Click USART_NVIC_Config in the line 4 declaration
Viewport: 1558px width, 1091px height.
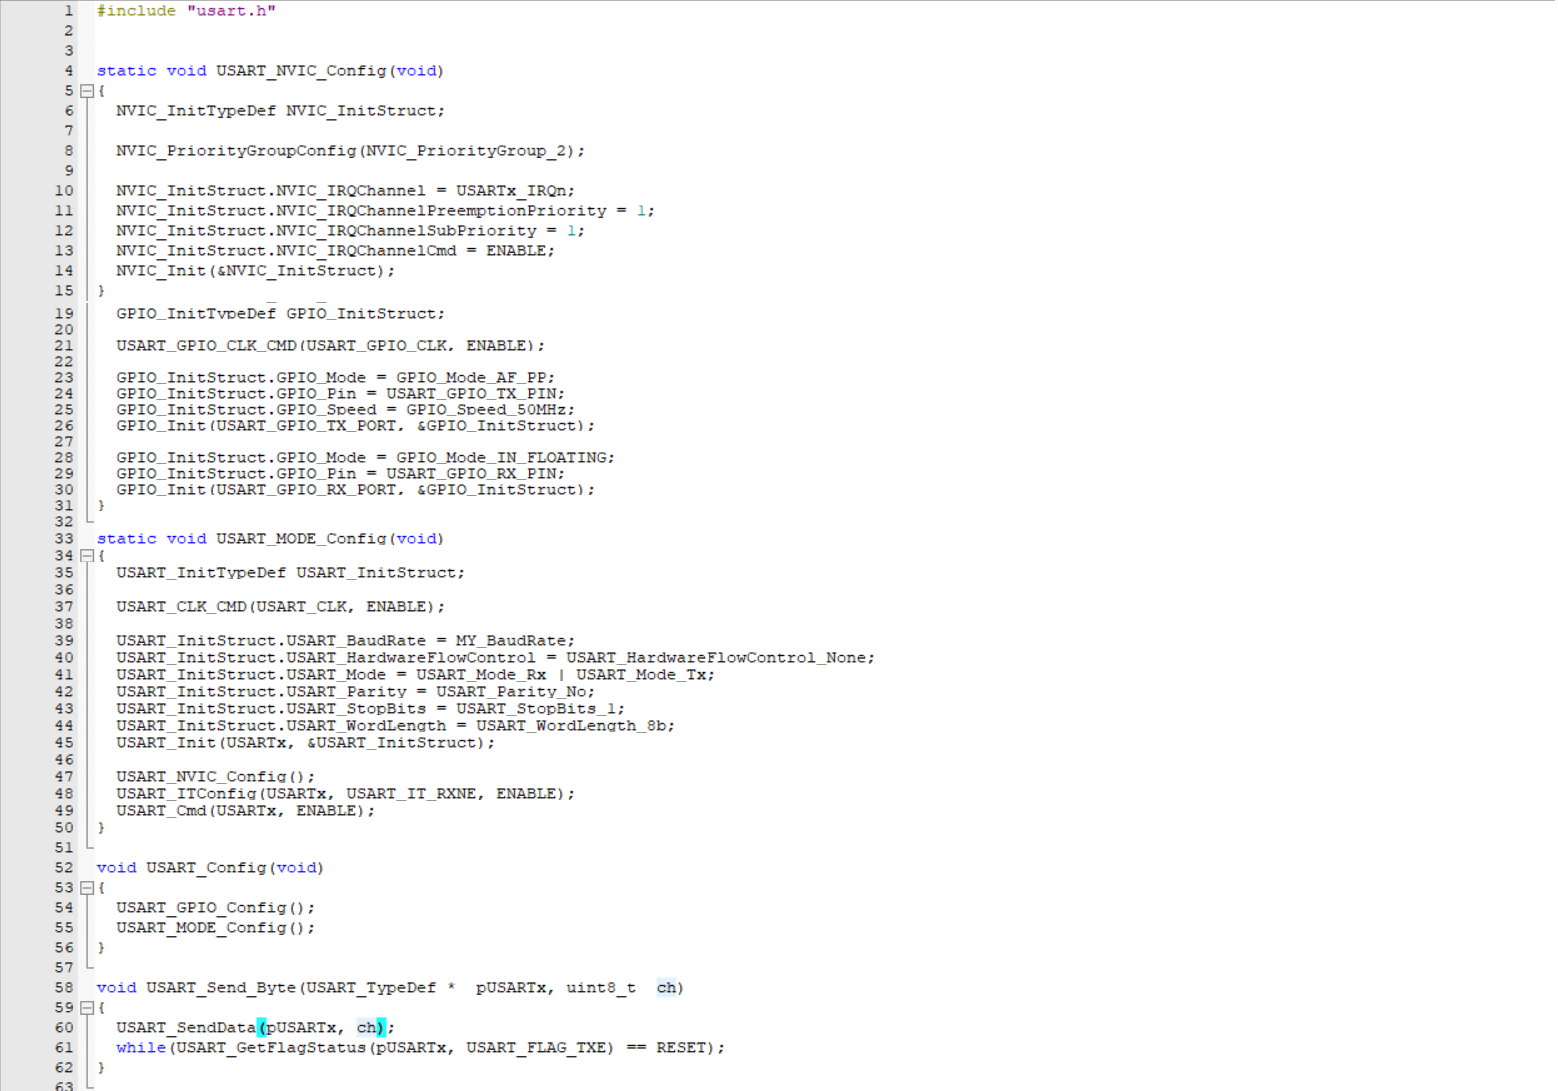(x=301, y=71)
